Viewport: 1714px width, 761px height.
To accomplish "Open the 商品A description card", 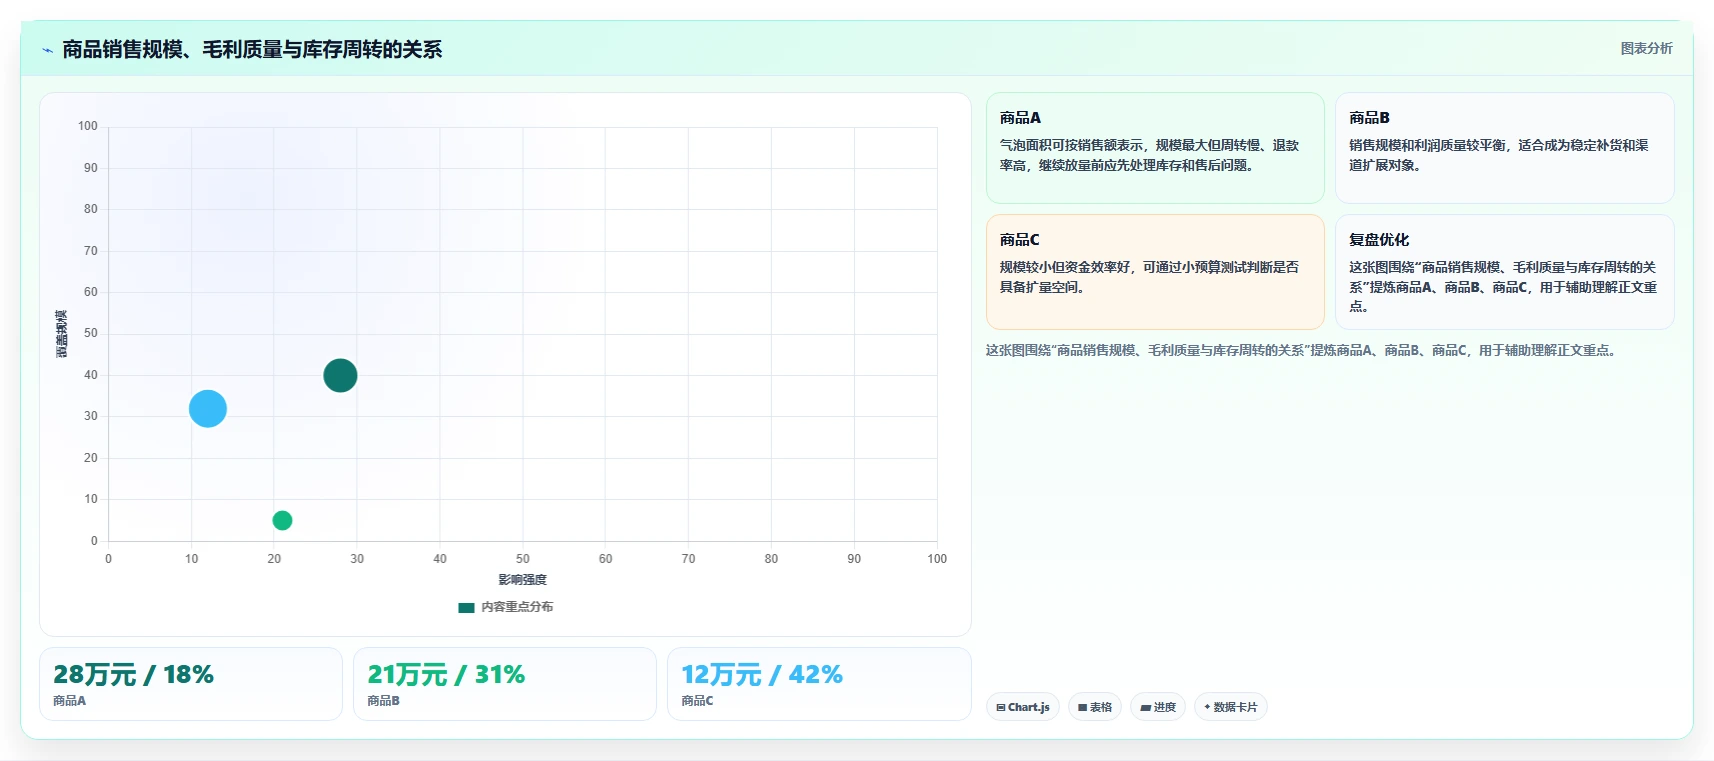I will 1155,148.
